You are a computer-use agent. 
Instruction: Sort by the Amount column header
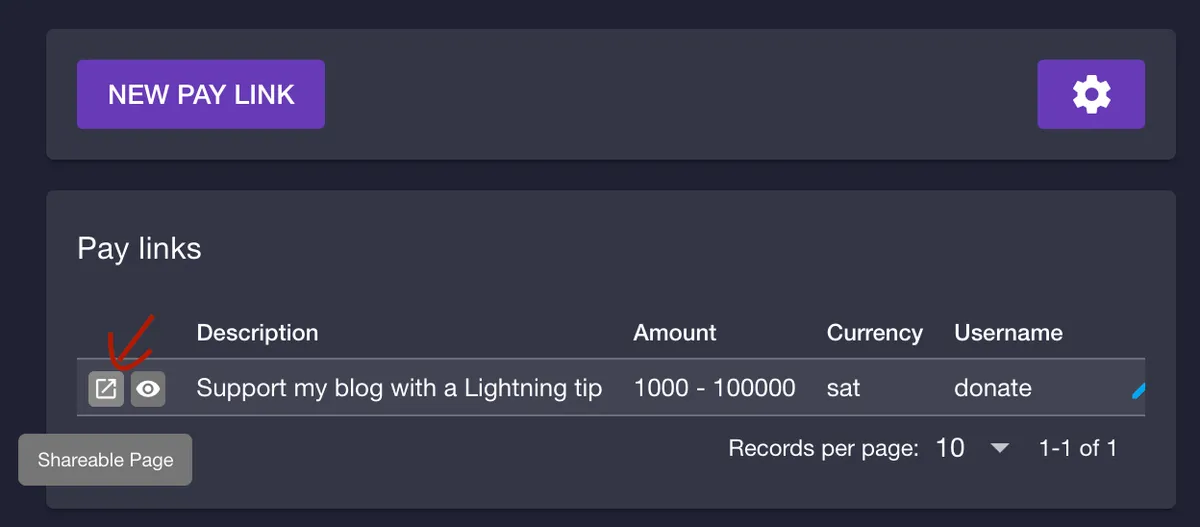pyautogui.click(x=675, y=333)
